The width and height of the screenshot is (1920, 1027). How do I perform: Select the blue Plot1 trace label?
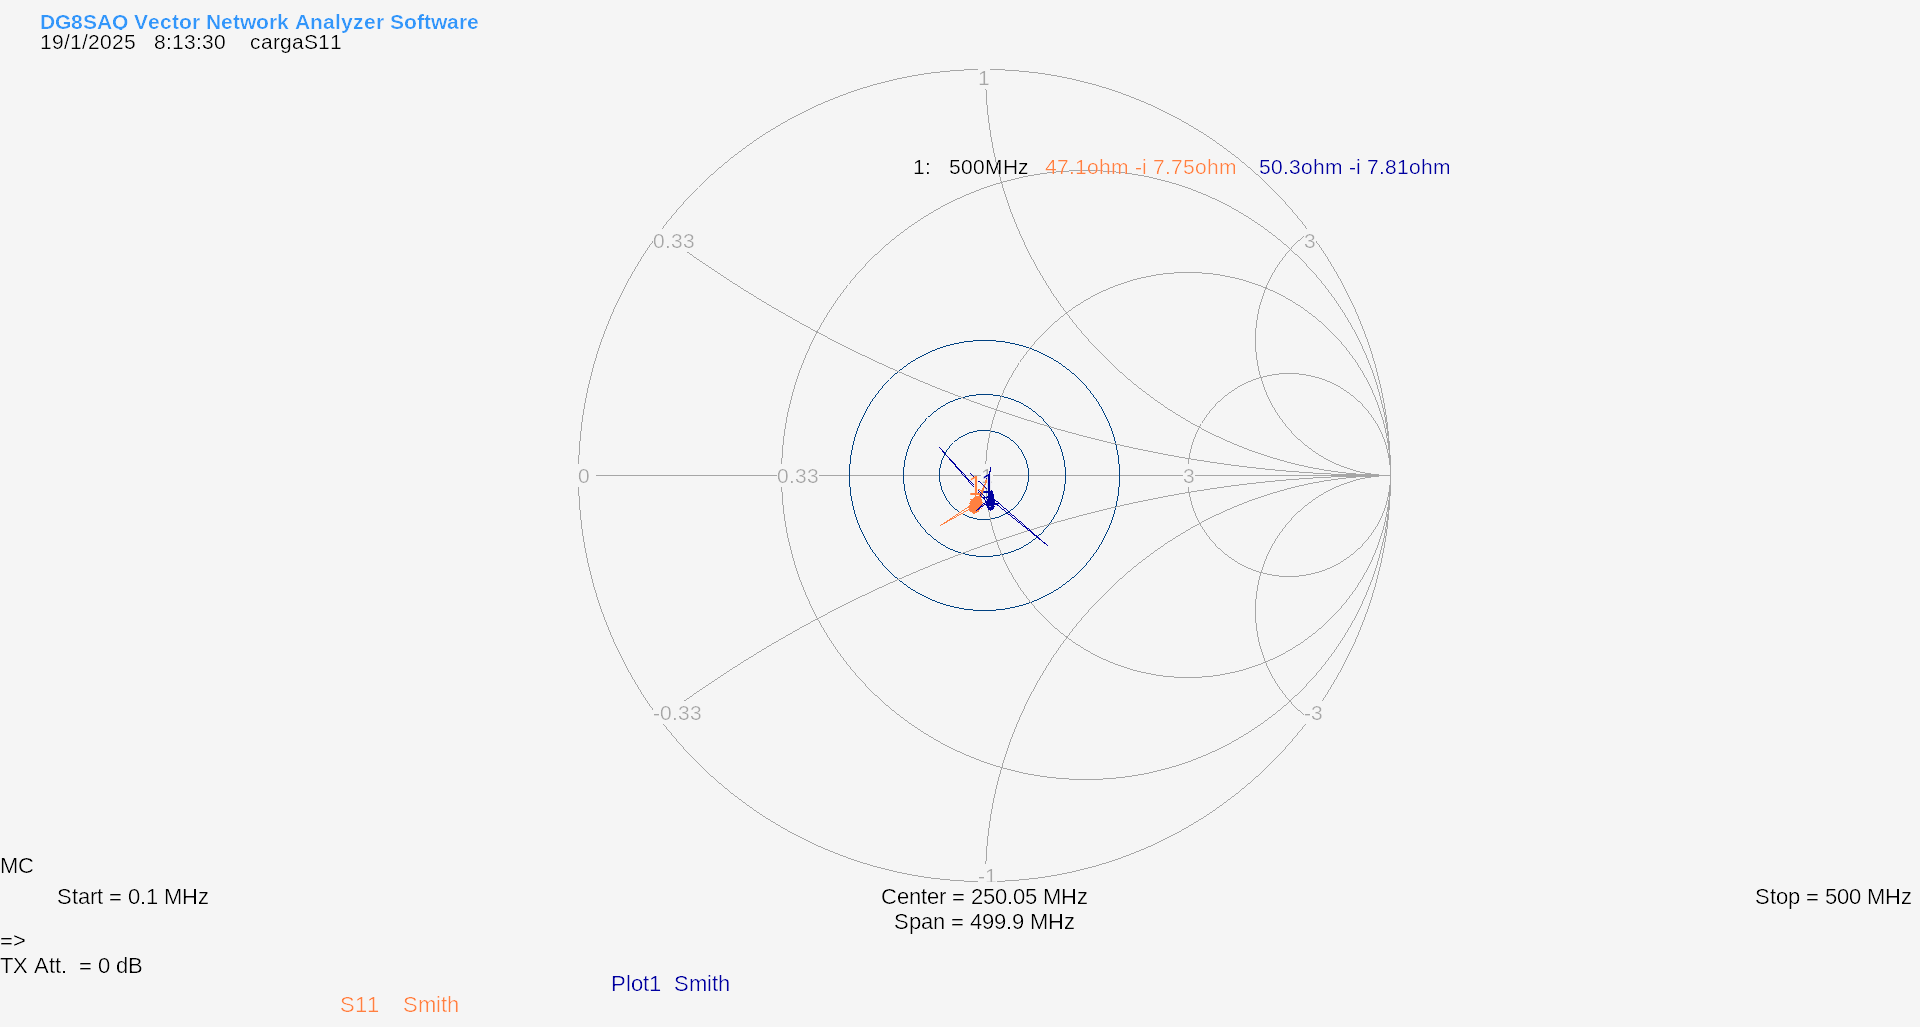pyautogui.click(x=635, y=984)
